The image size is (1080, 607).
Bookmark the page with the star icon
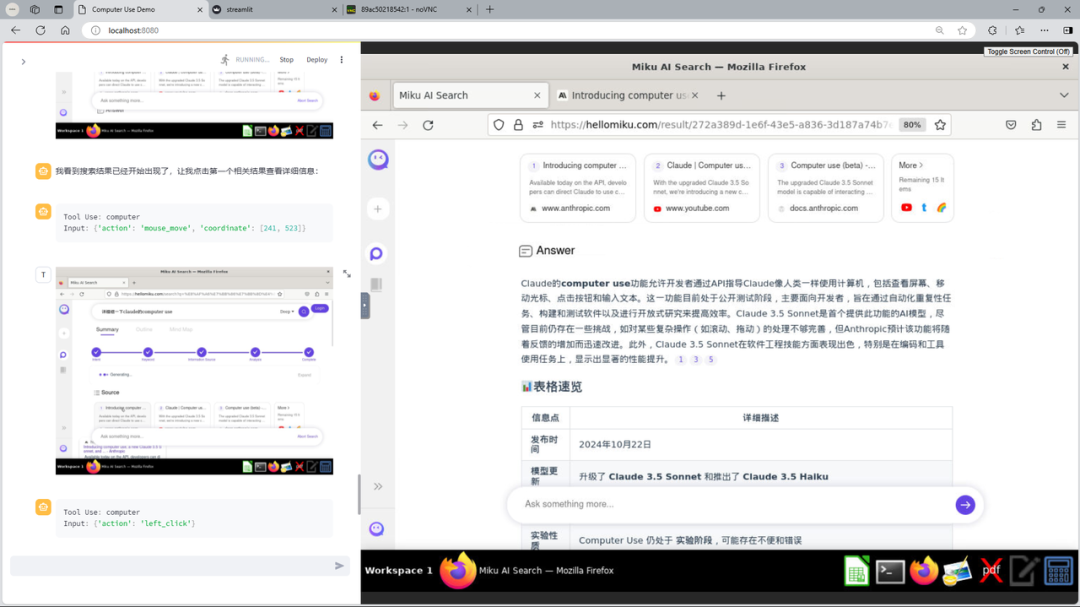[940, 125]
